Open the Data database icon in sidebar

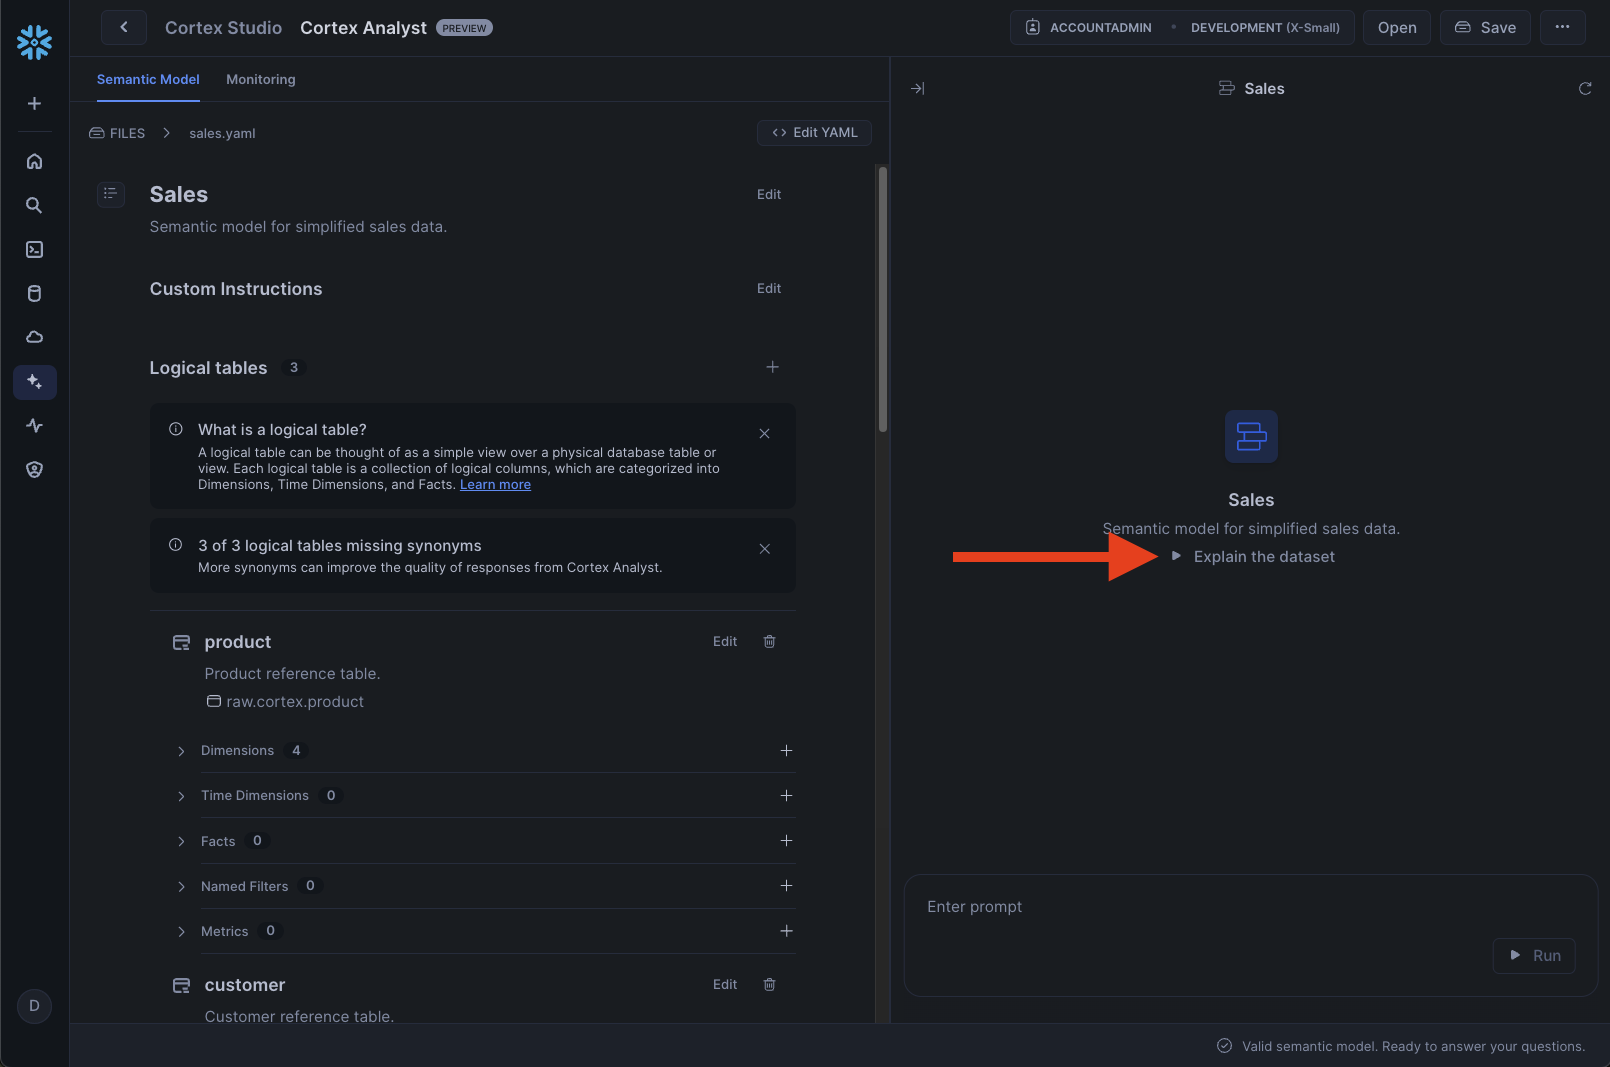click(34, 293)
